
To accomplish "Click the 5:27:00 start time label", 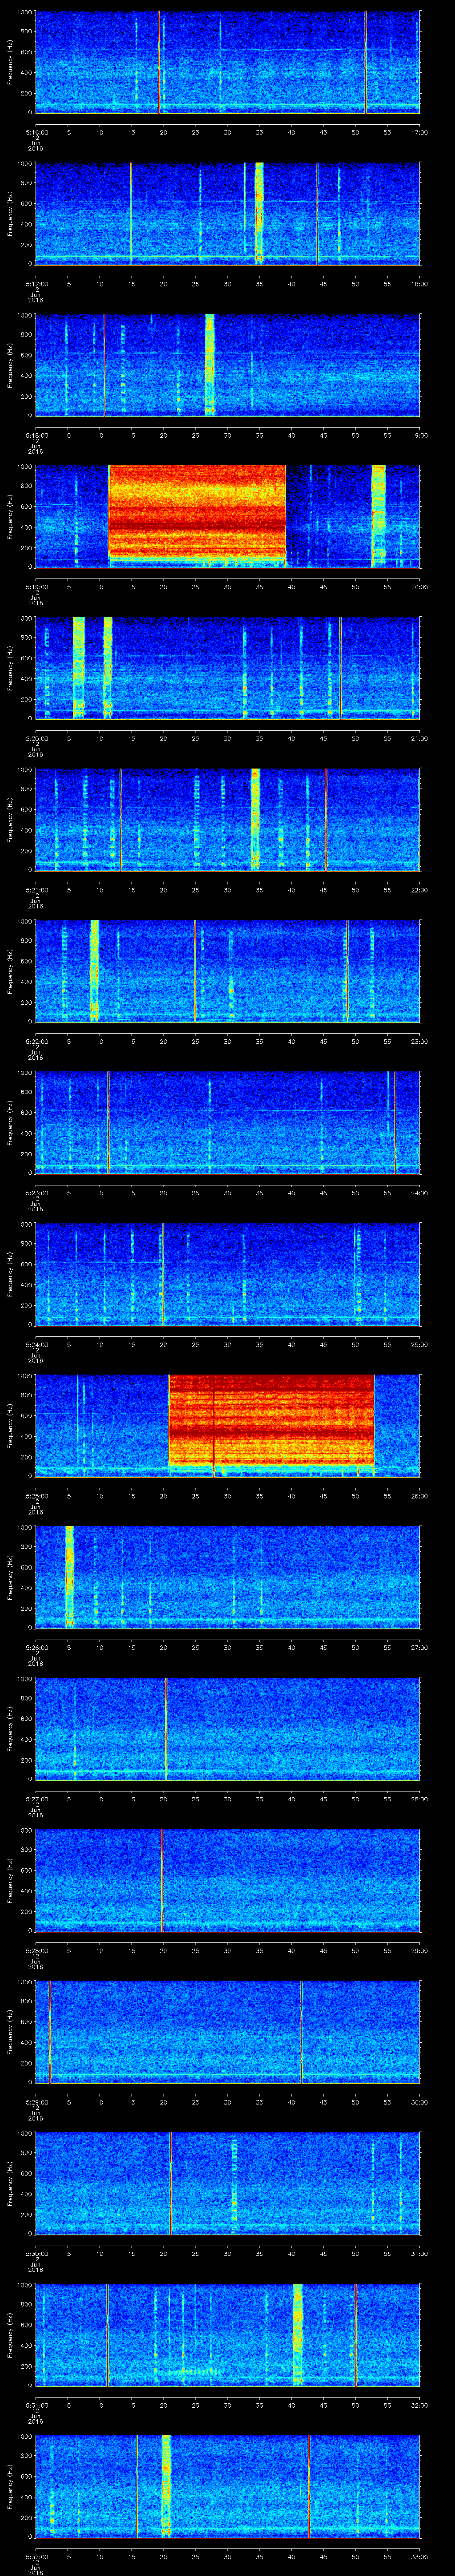I will coord(36,1799).
